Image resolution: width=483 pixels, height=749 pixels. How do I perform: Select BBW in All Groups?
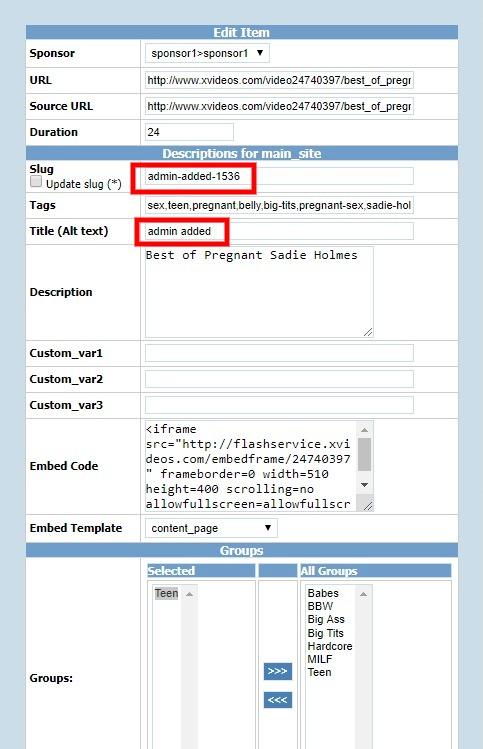coord(320,606)
